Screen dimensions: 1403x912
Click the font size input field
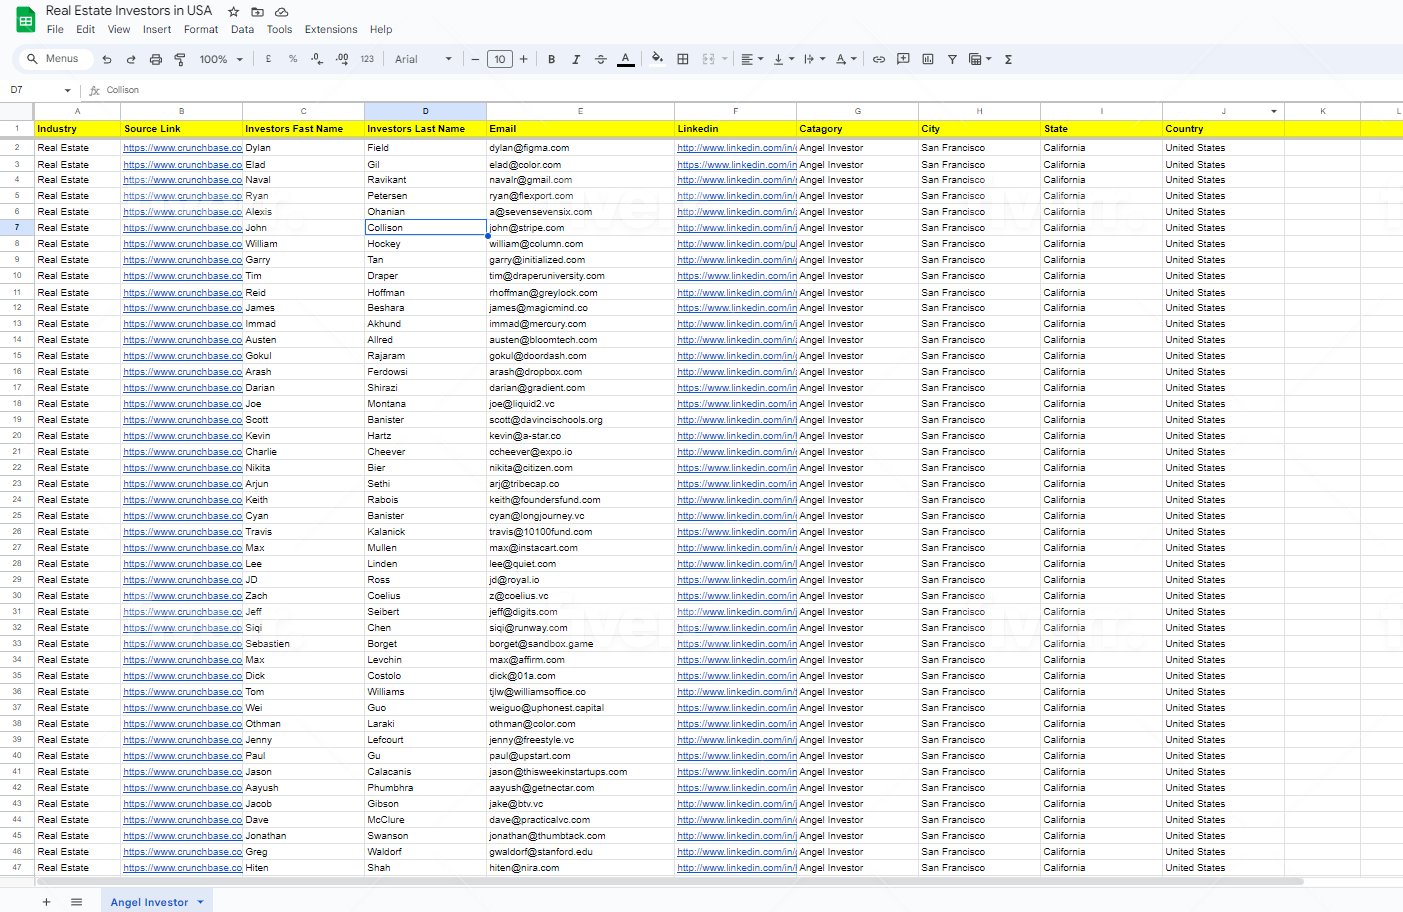tap(500, 59)
